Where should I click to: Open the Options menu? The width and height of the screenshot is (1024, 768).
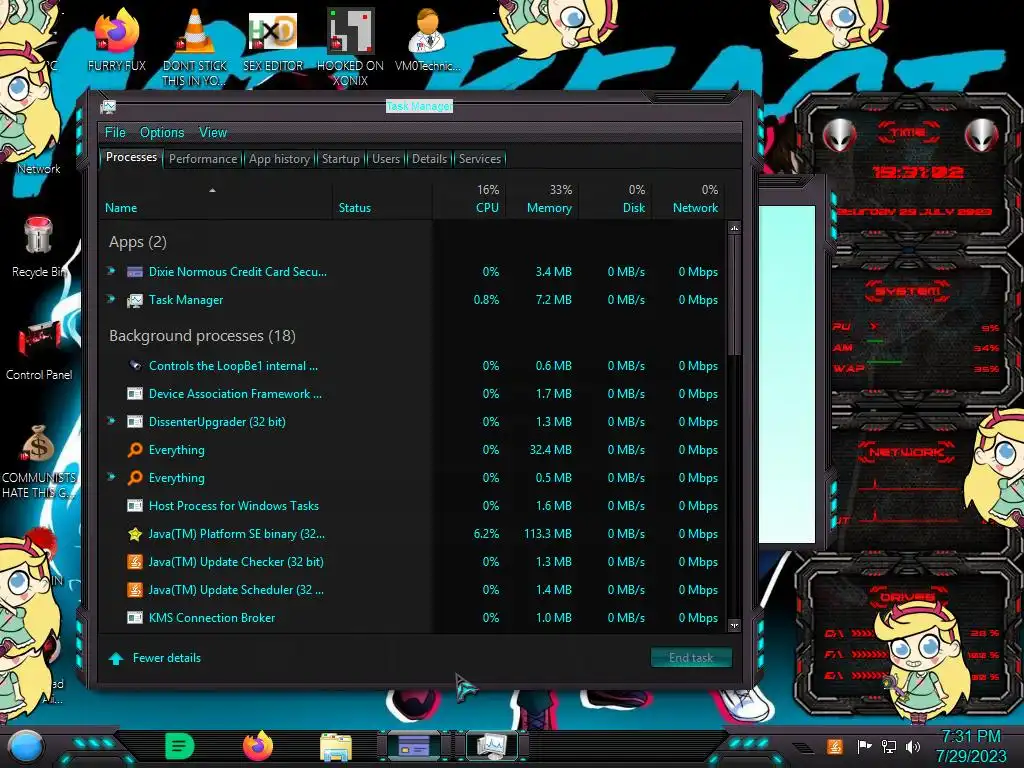point(162,133)
